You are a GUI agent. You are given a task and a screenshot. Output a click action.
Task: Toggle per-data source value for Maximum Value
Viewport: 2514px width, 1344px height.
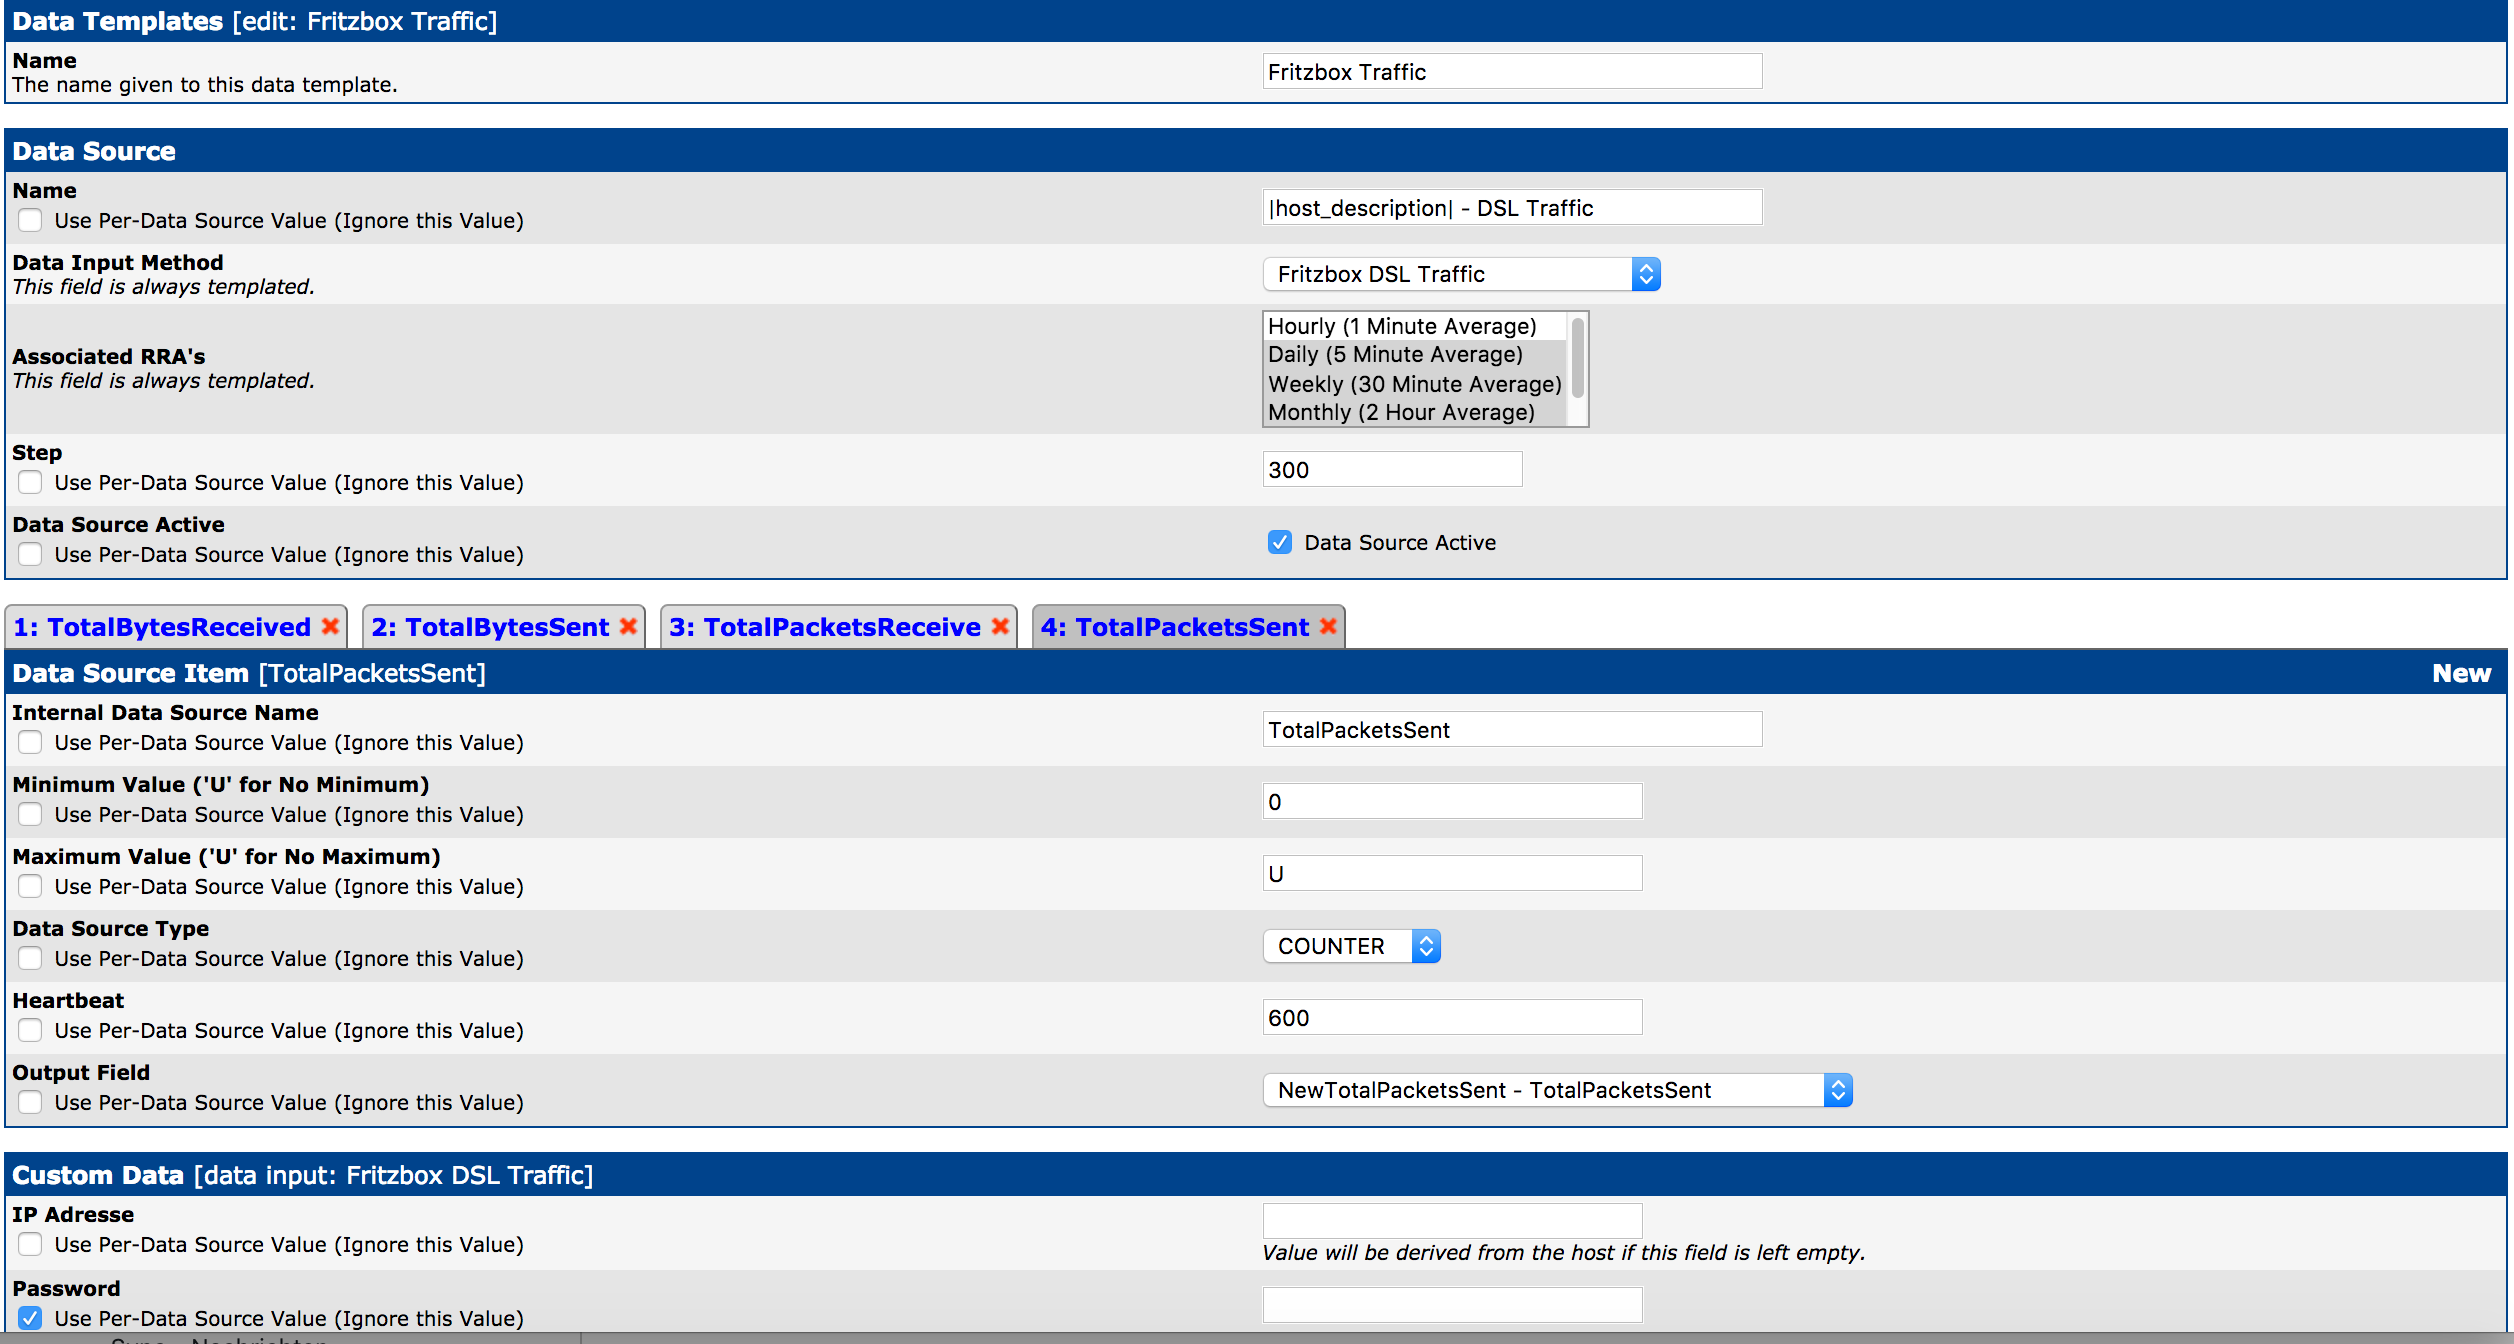[30, 886]
